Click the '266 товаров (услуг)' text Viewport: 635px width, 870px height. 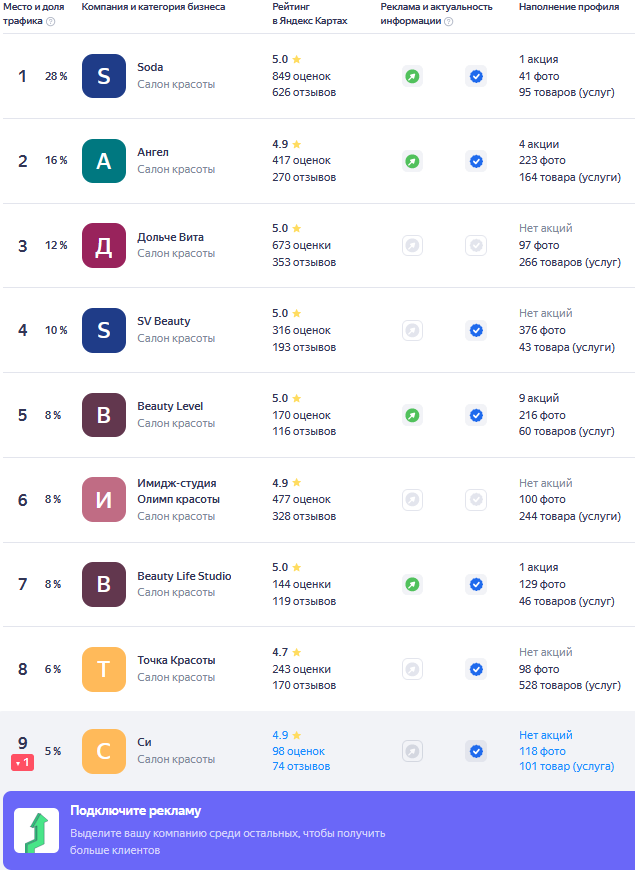coord(570,262)
